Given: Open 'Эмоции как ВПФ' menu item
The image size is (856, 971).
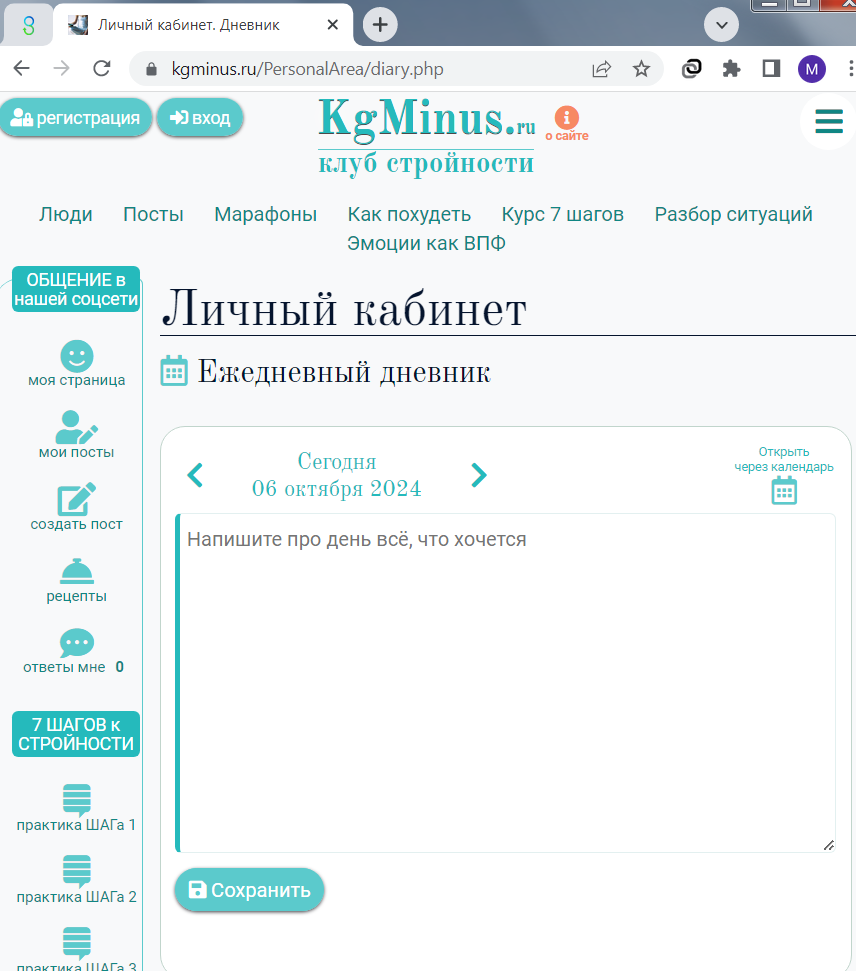Looking at the screenshot, I should 426,243.
